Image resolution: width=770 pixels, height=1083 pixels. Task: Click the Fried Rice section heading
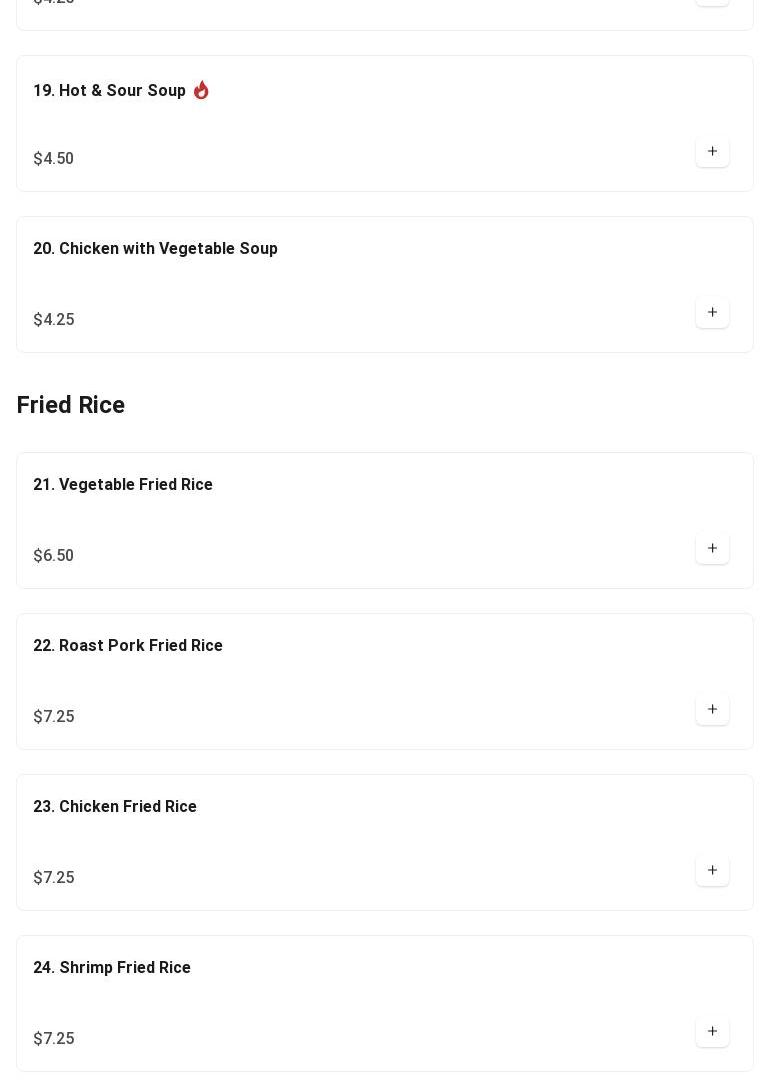tap(70, 405)
